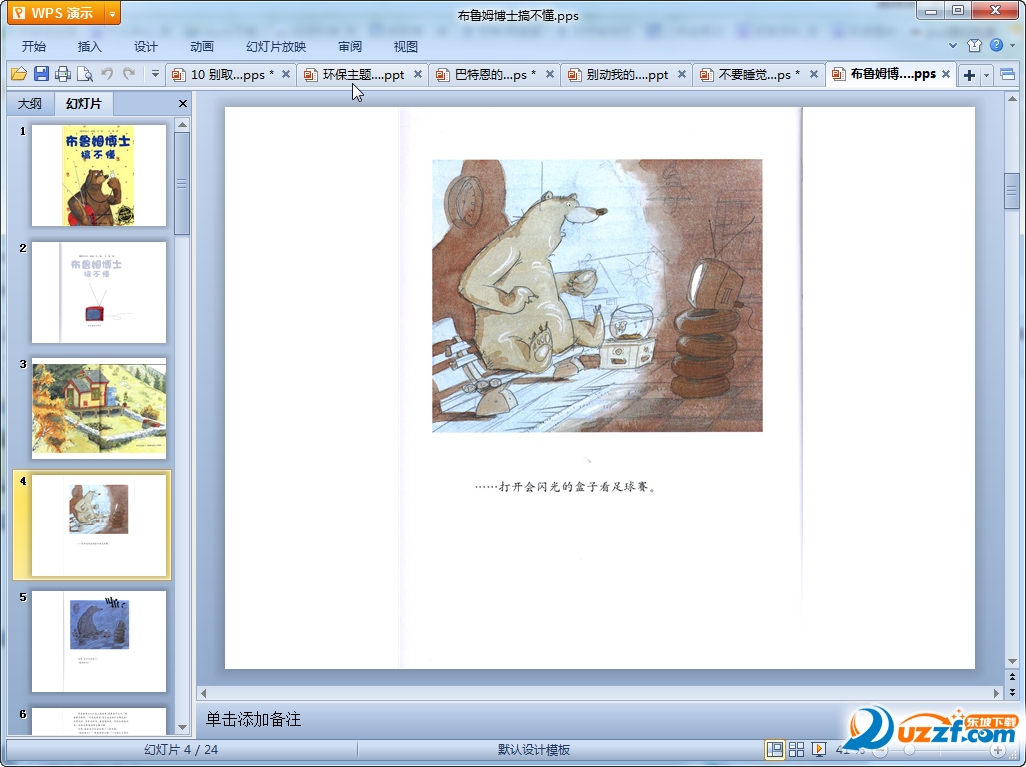Viewport: 1026px width, 767px height.
Task: Click the 默认设计模板 status bar text
Action: [534, 750]
